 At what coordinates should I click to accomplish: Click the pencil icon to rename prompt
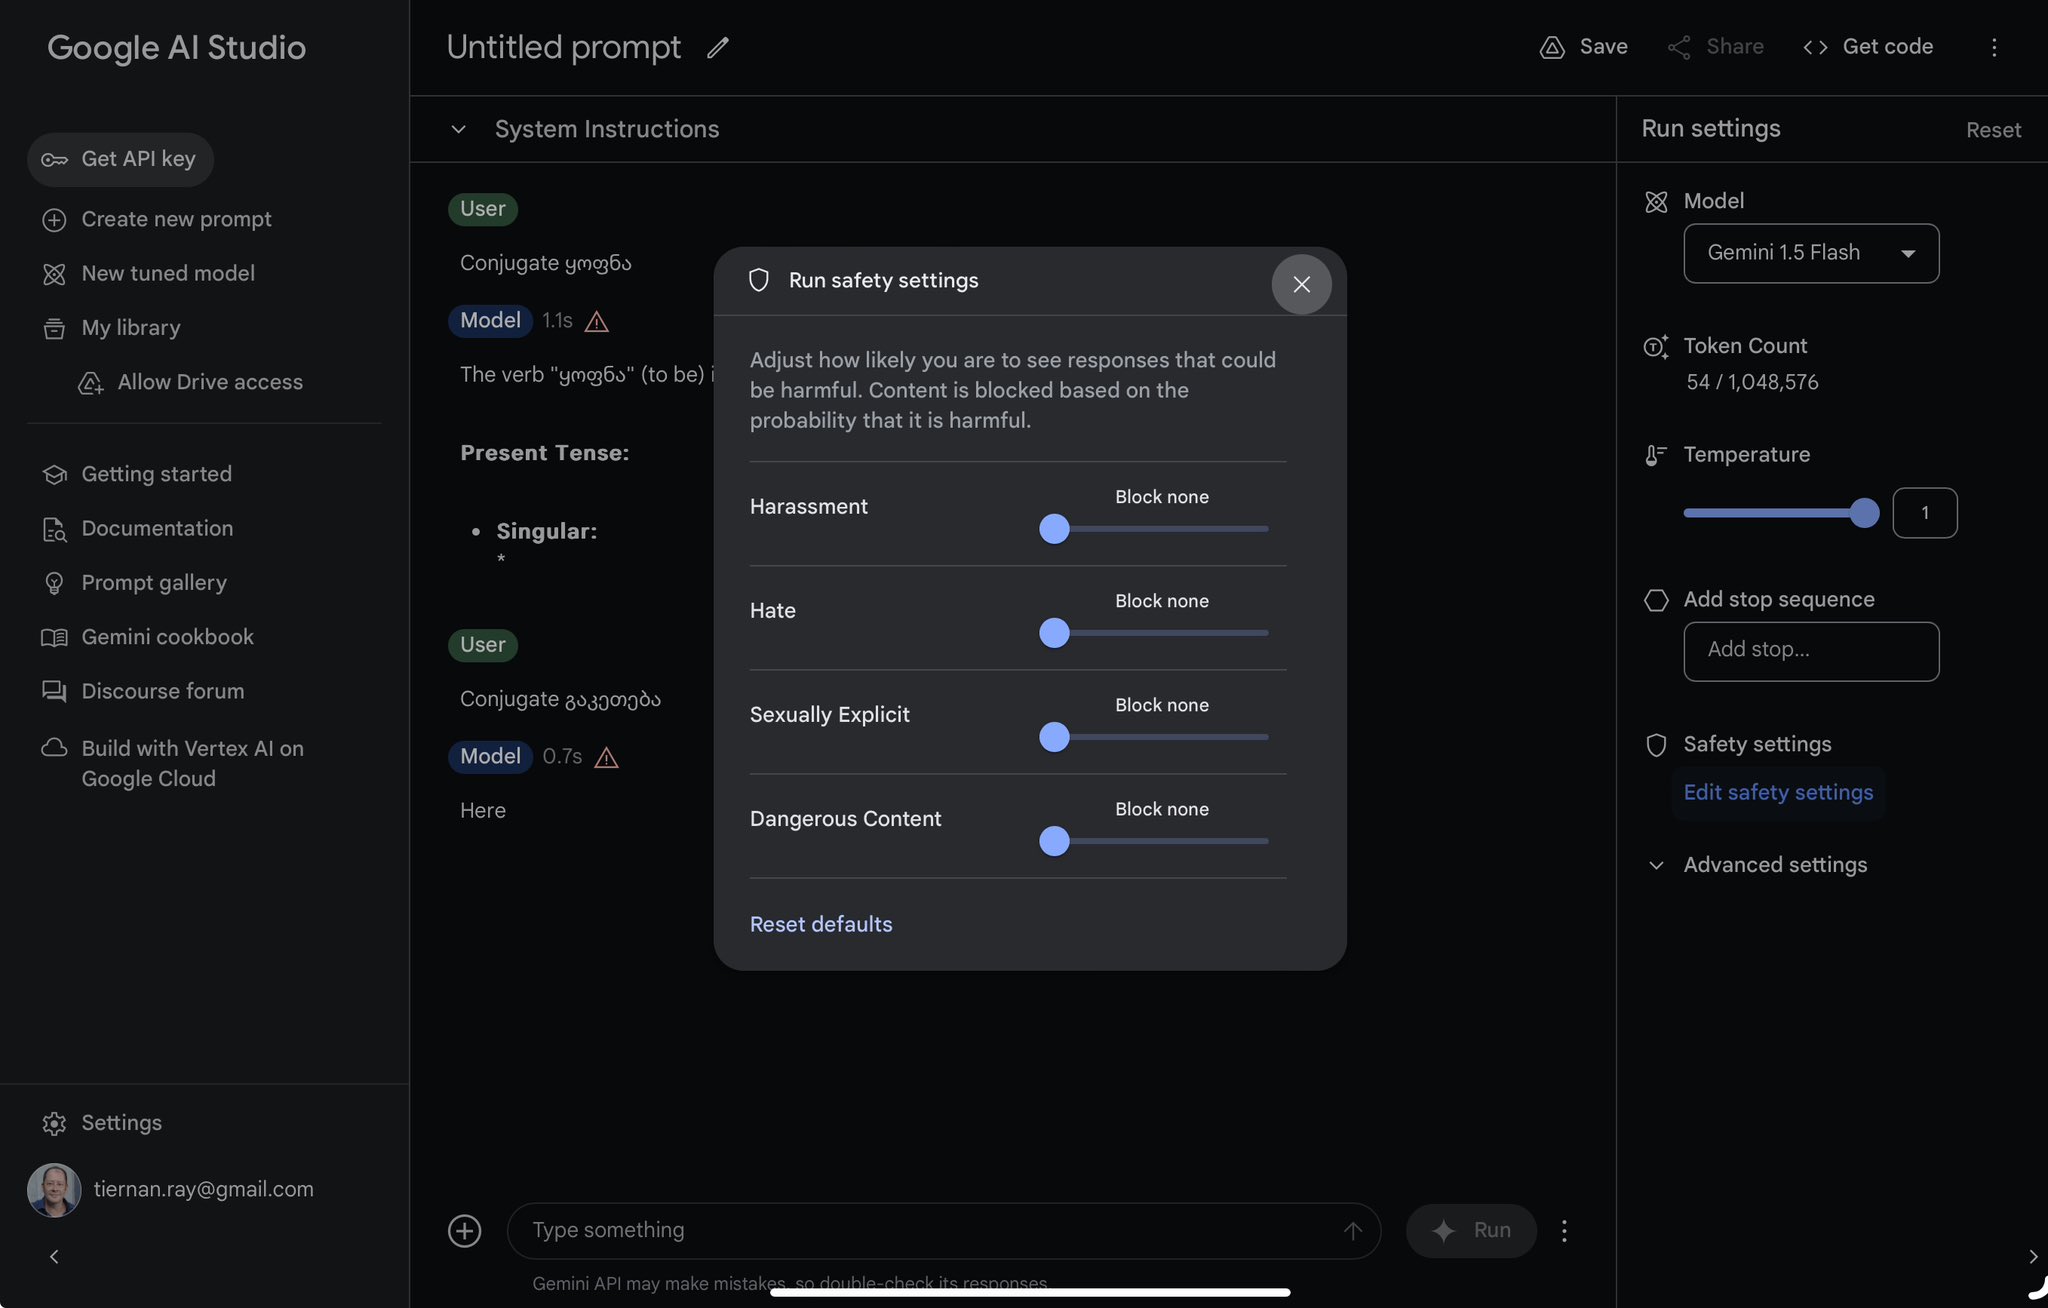pos(718,47)
